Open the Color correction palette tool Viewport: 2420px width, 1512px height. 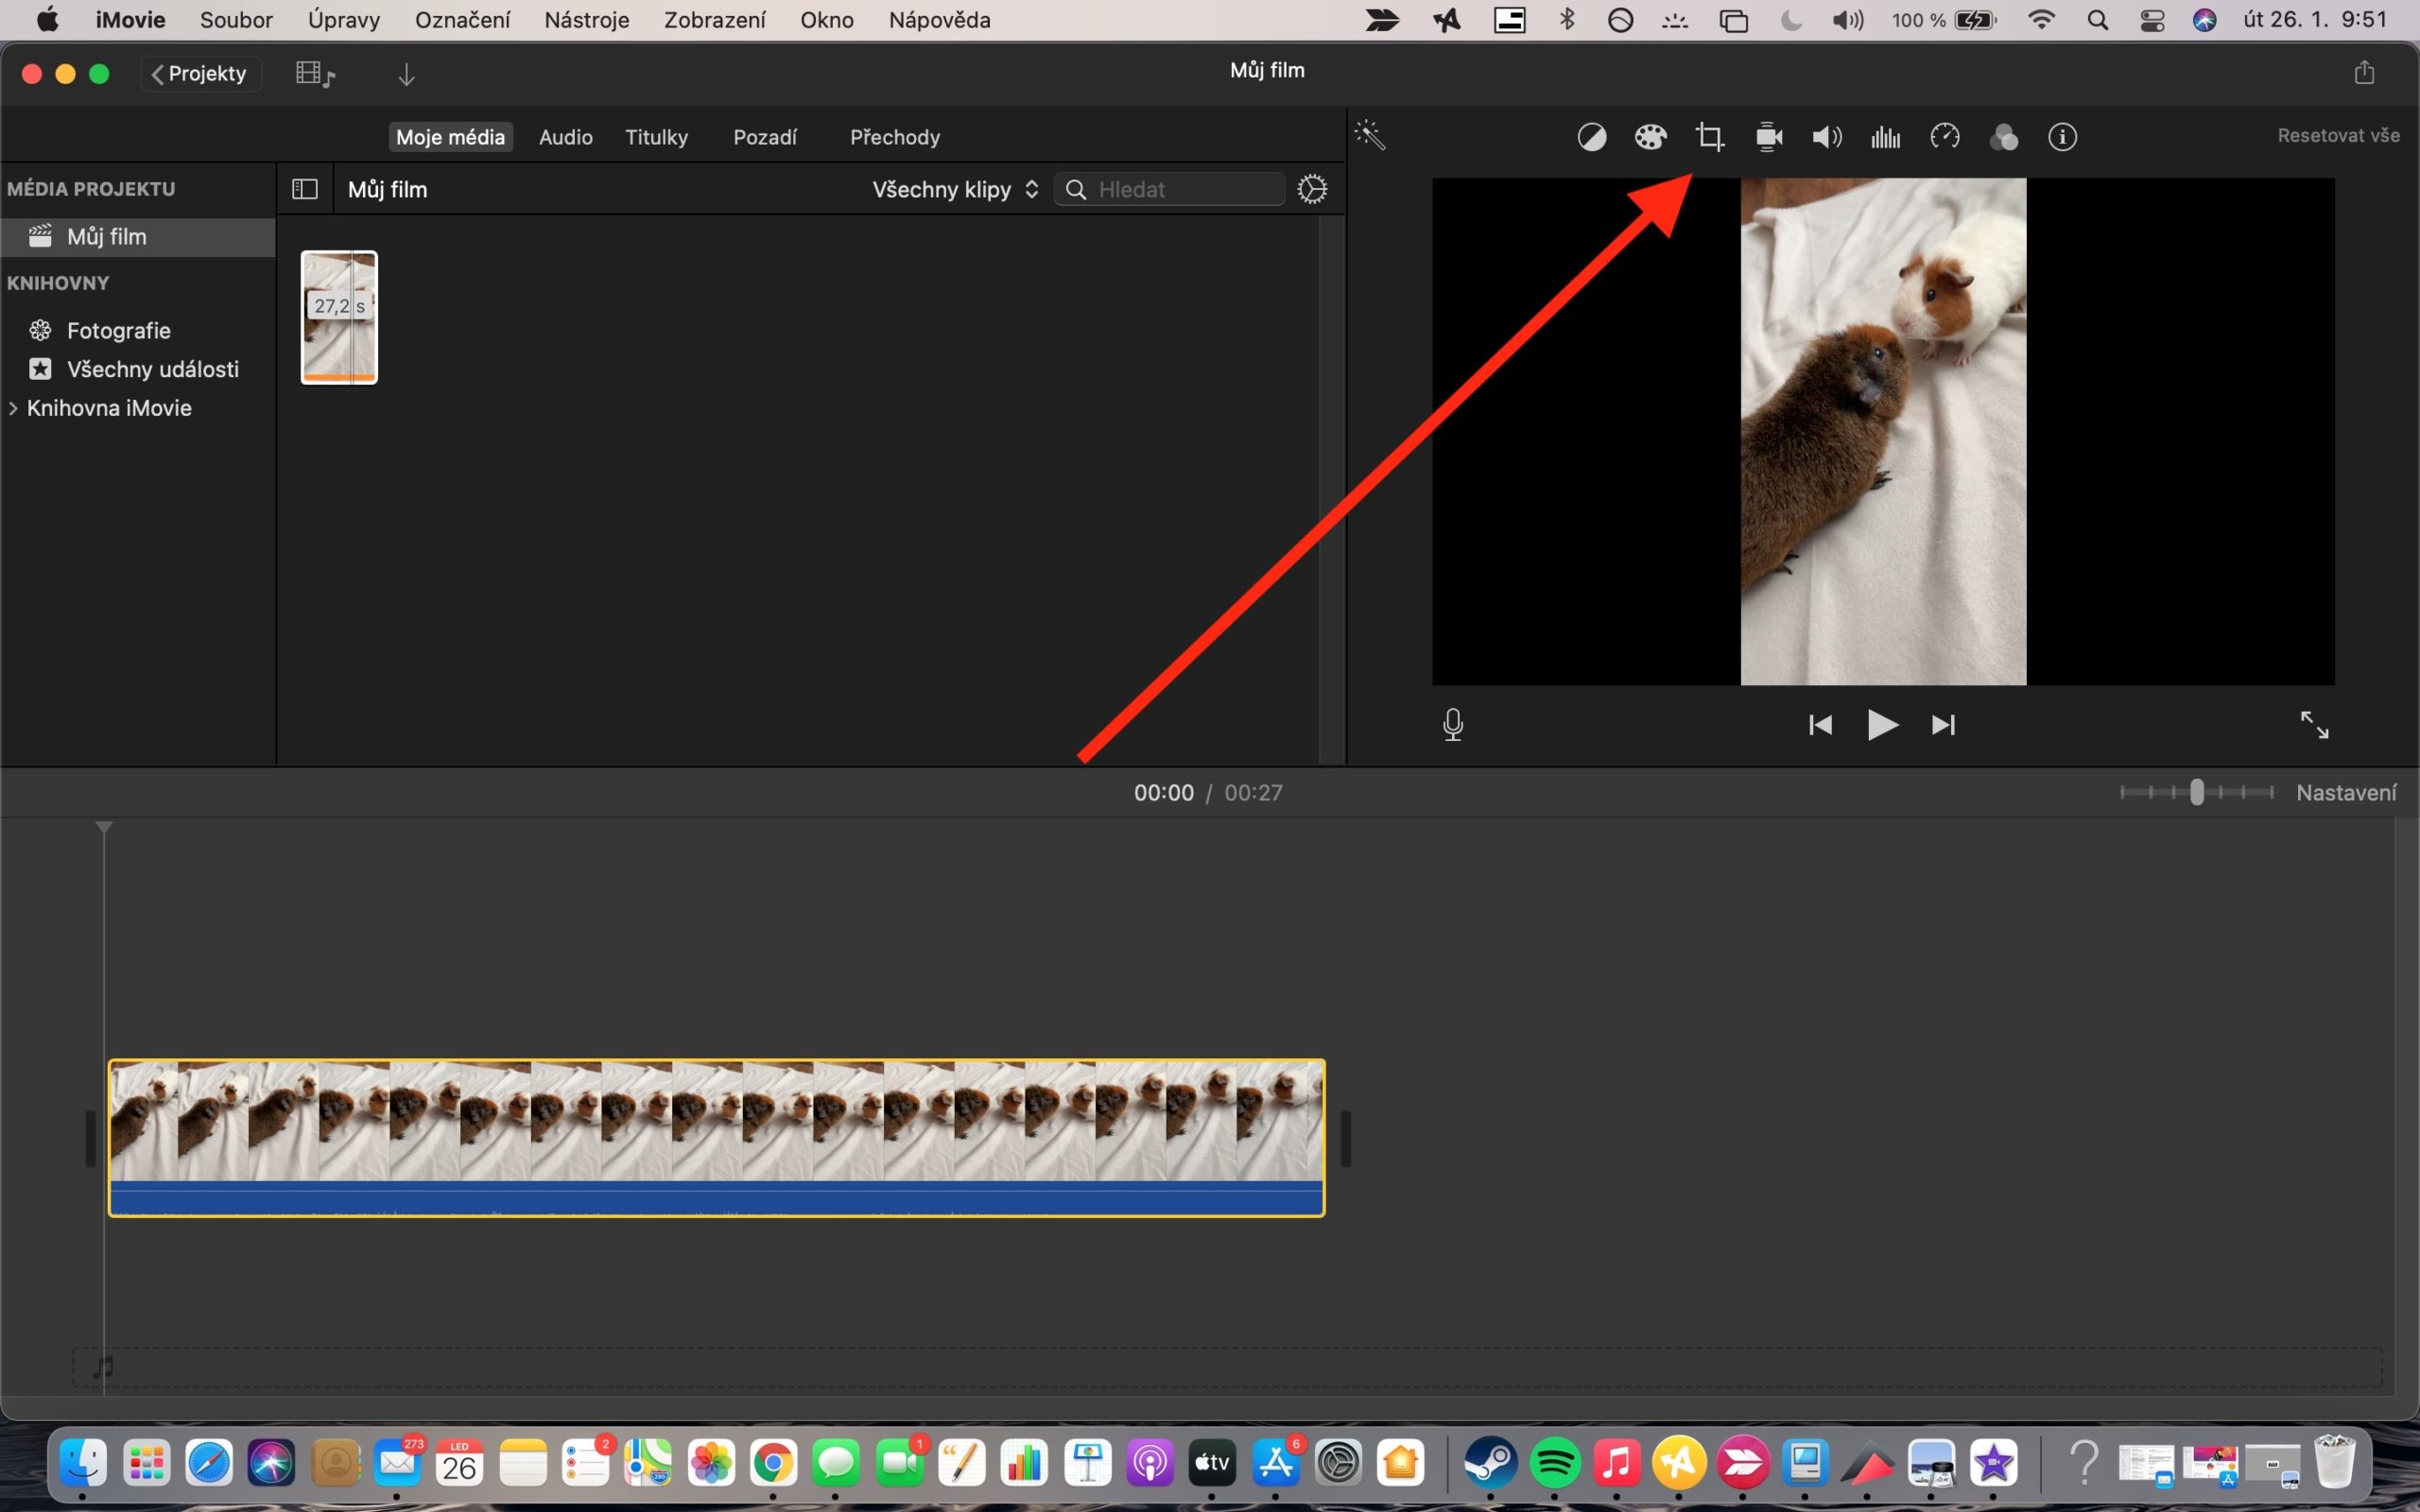coord(1650,136)
